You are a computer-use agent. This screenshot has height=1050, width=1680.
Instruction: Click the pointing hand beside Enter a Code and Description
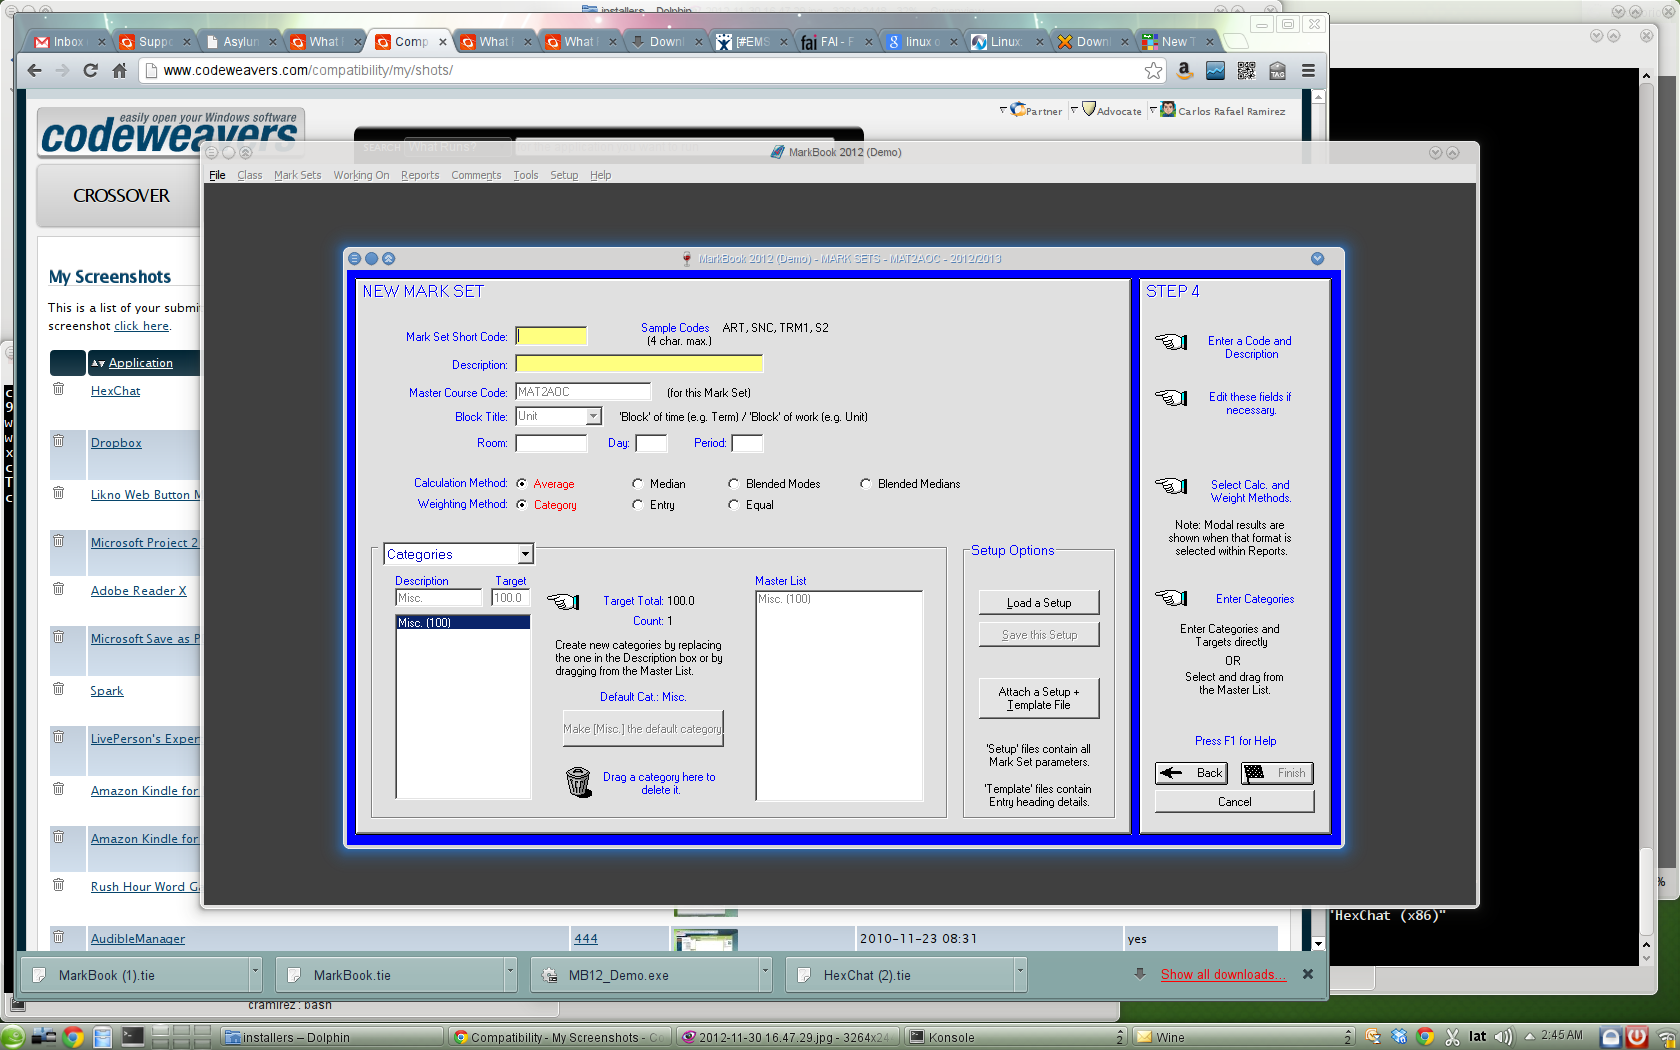1171,342
